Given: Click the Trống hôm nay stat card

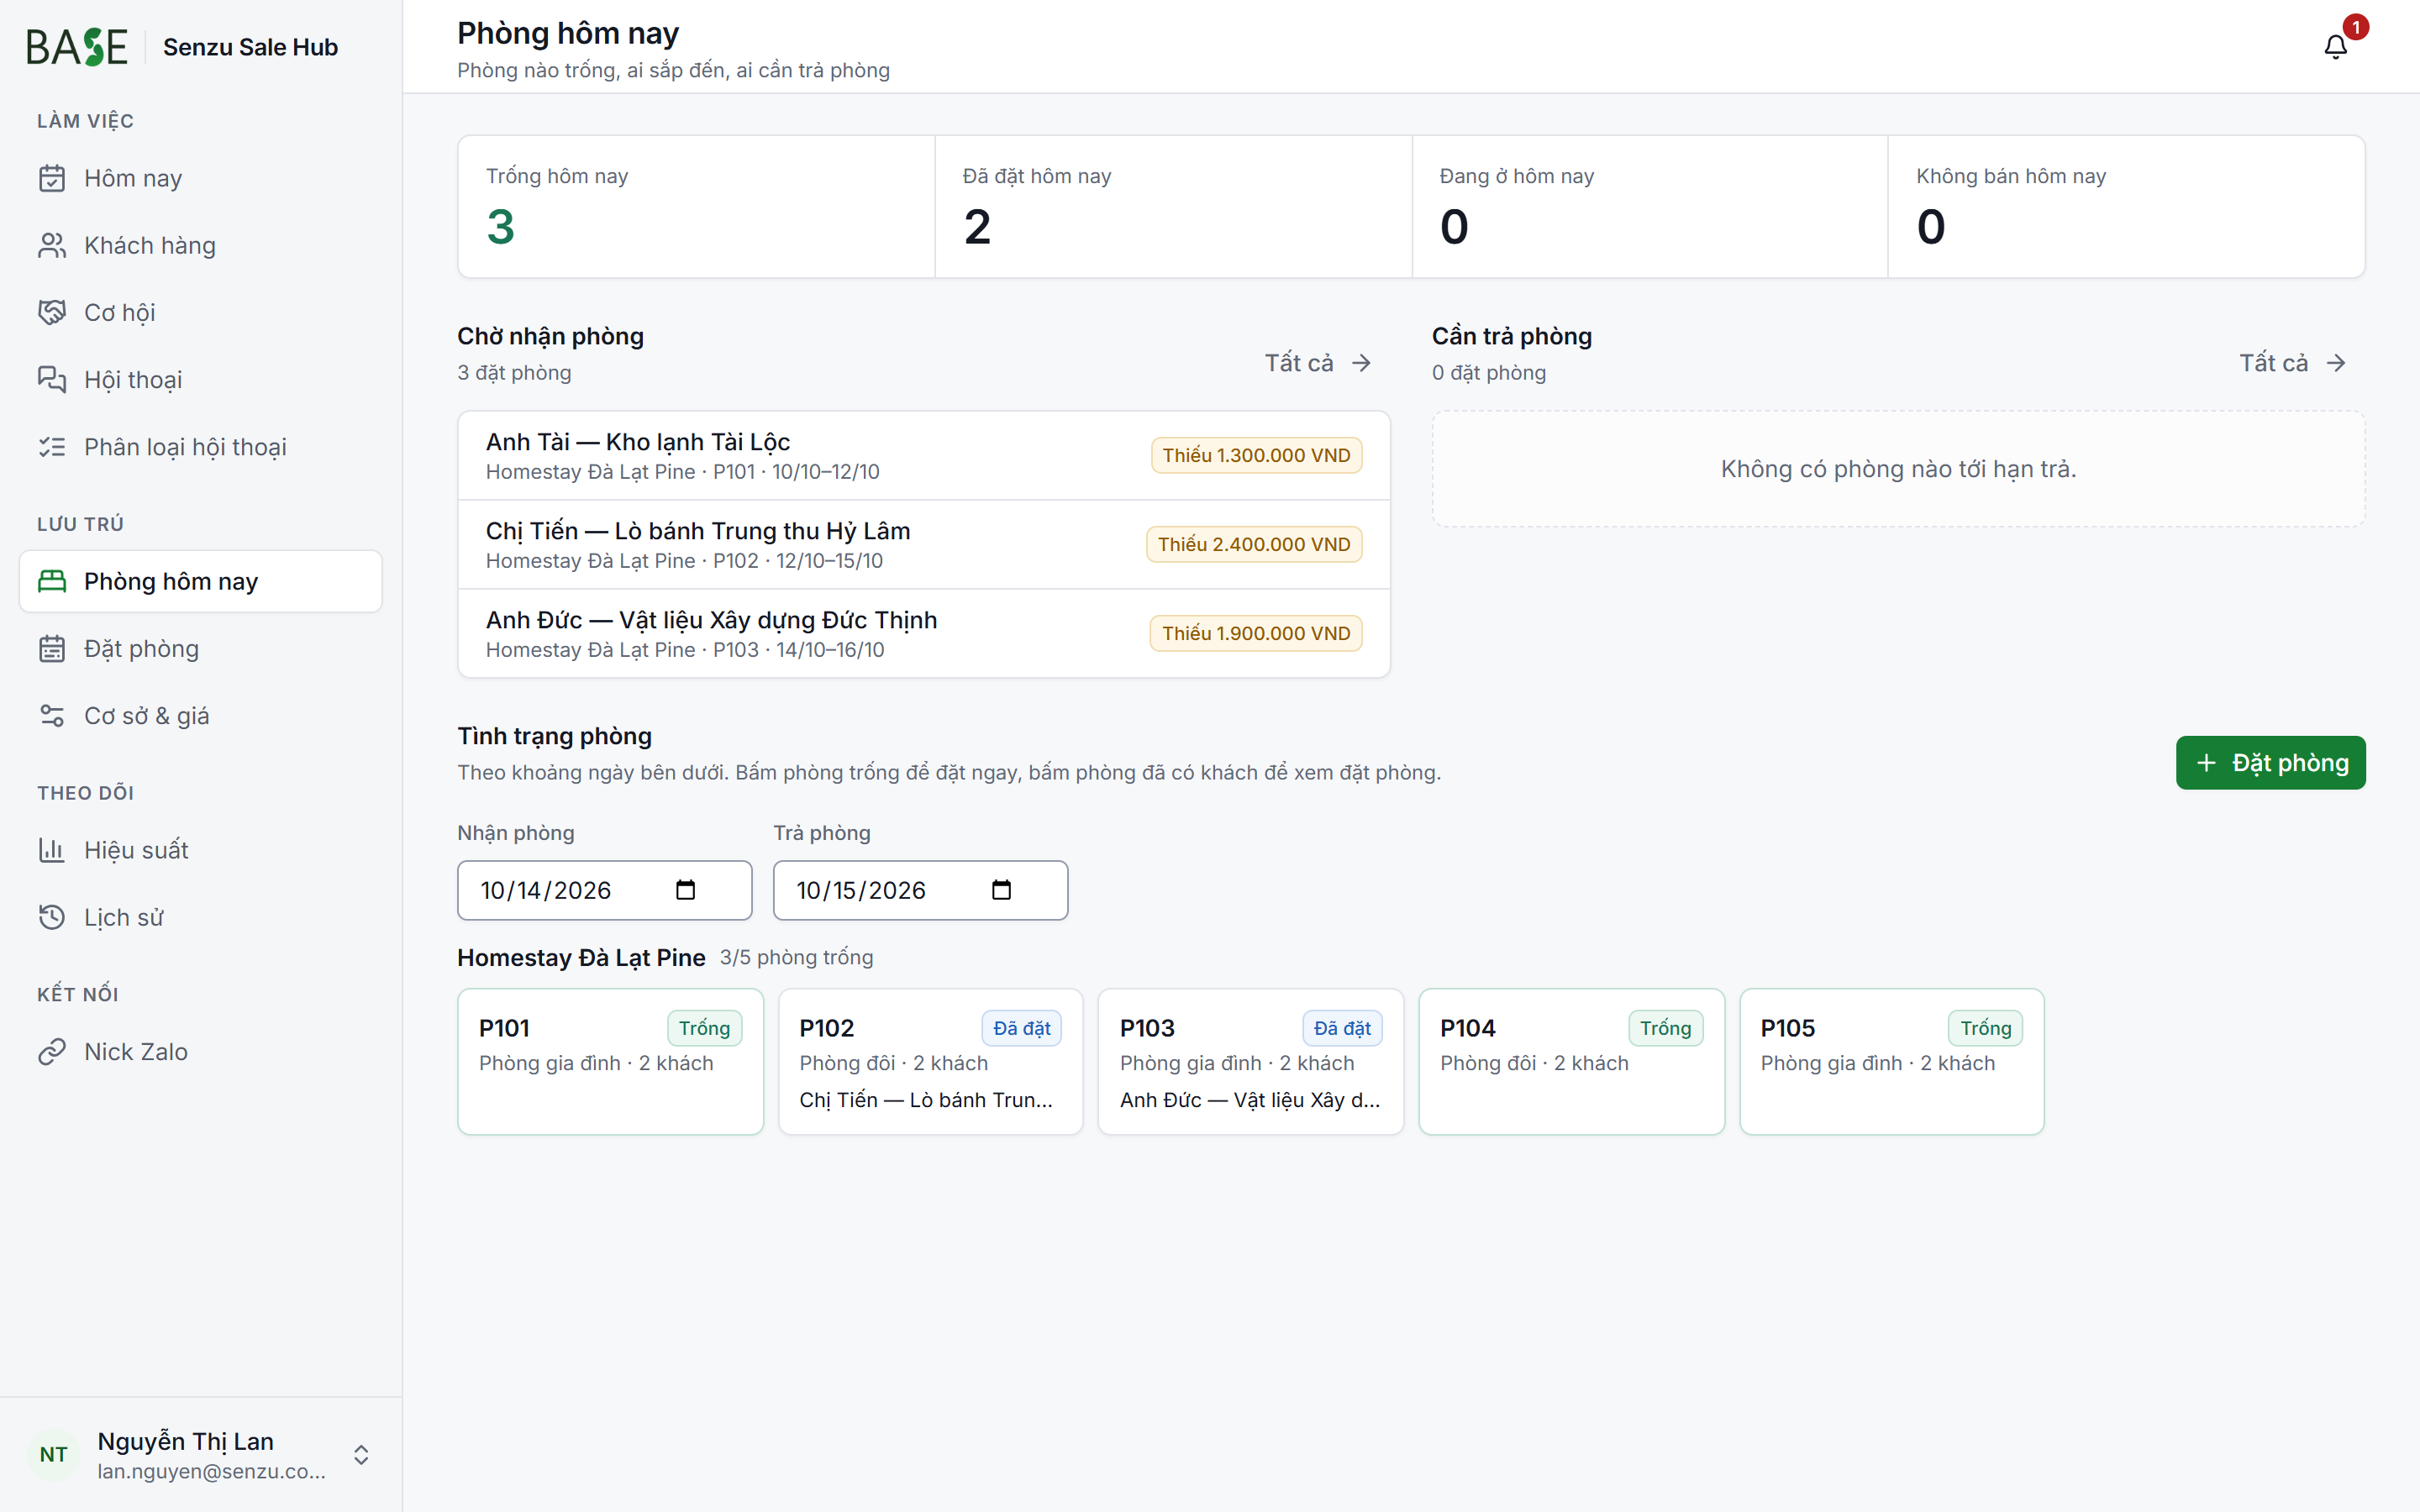Looking at the screenshot, I should [x=696, y=207].
